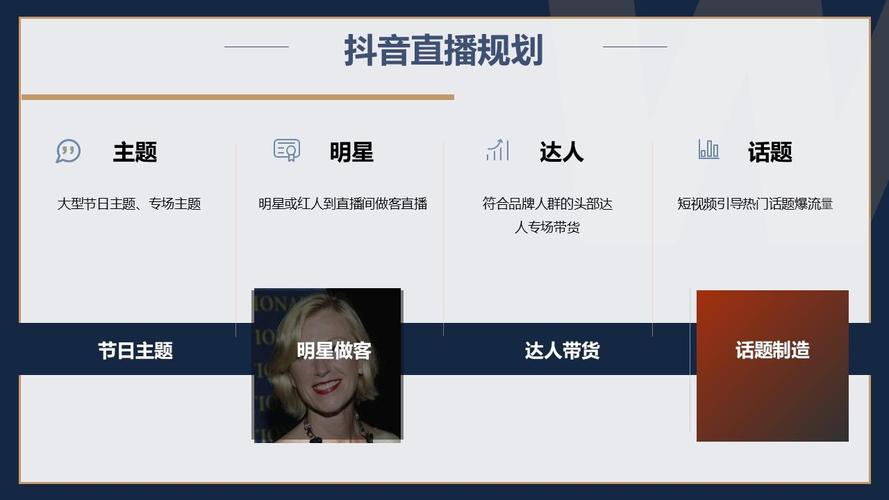Select the heading 明星
The image size is (889, 500).
(x=352, y=152)
